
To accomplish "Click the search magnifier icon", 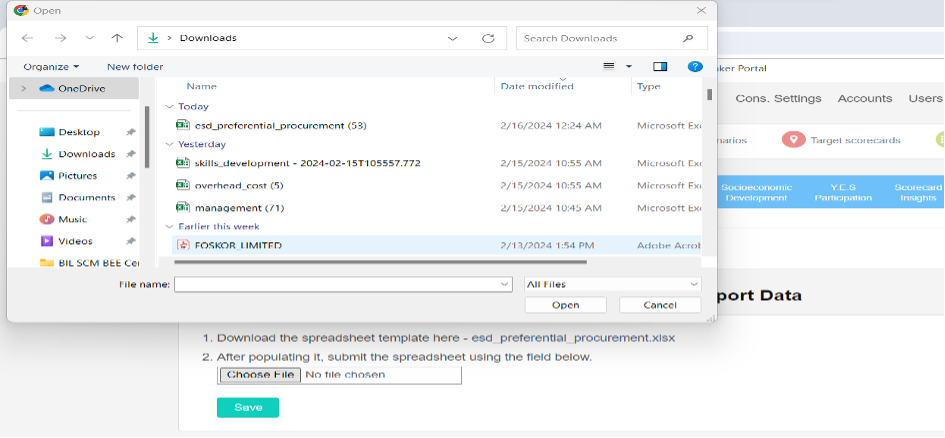I will 688,38.
